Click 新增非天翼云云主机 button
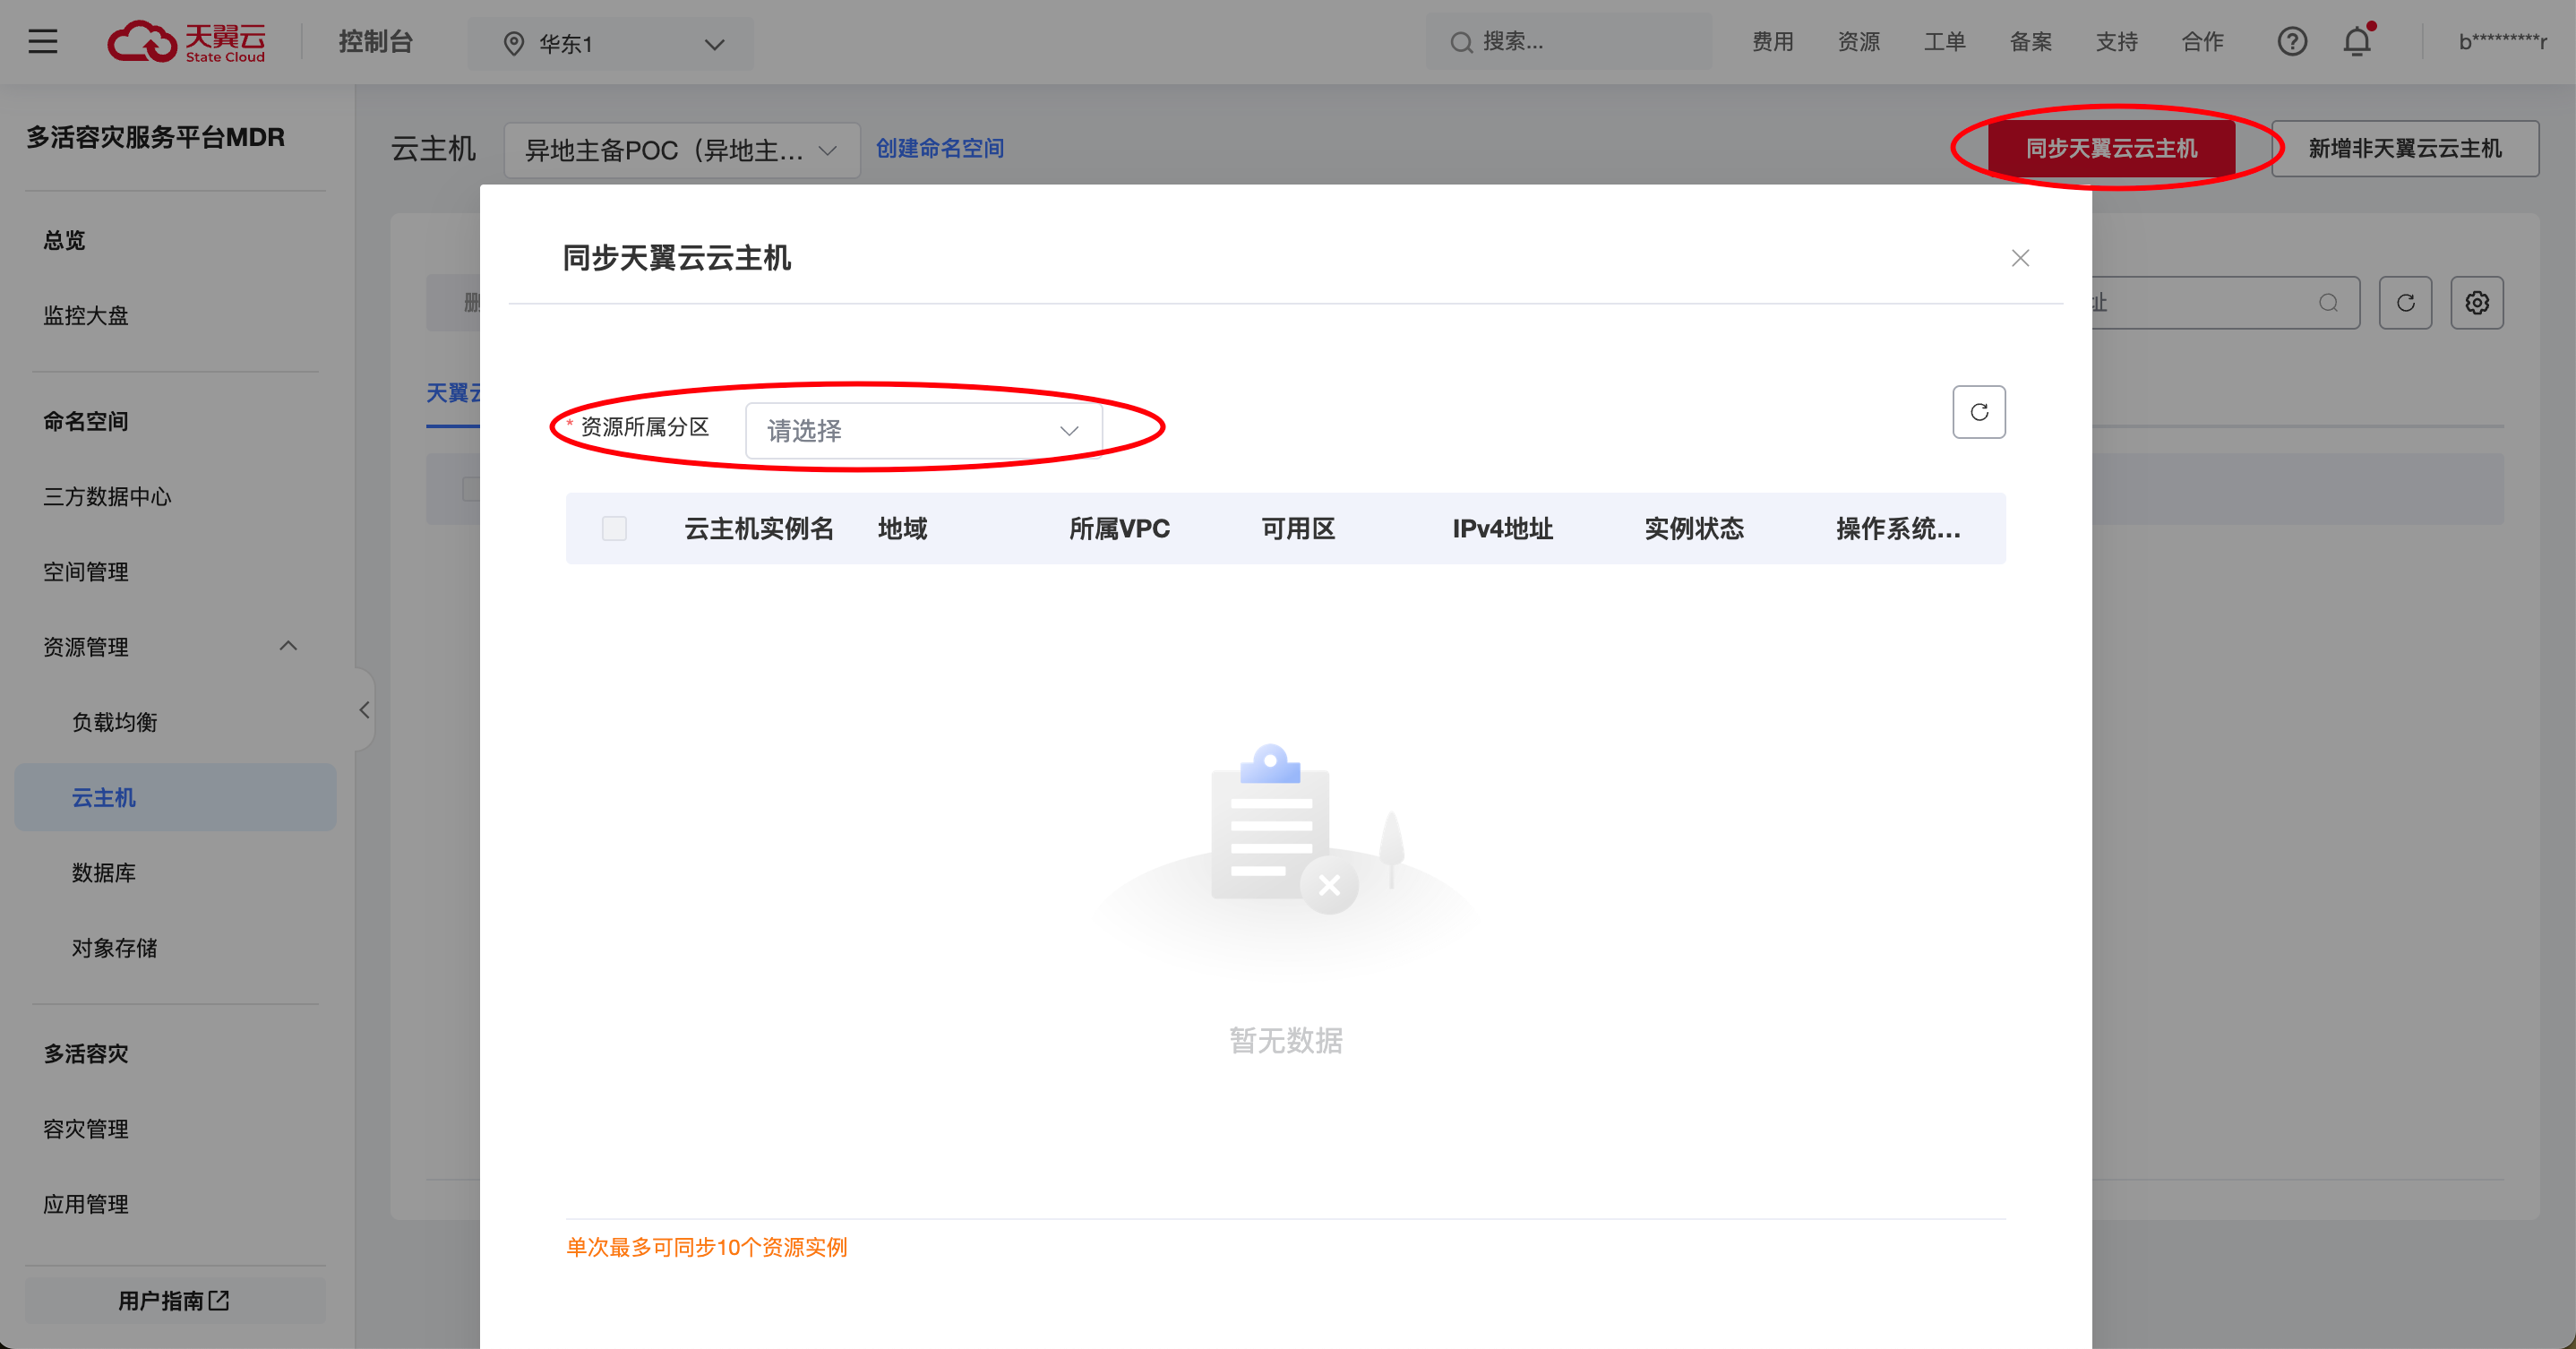 tap(2404, 149)
